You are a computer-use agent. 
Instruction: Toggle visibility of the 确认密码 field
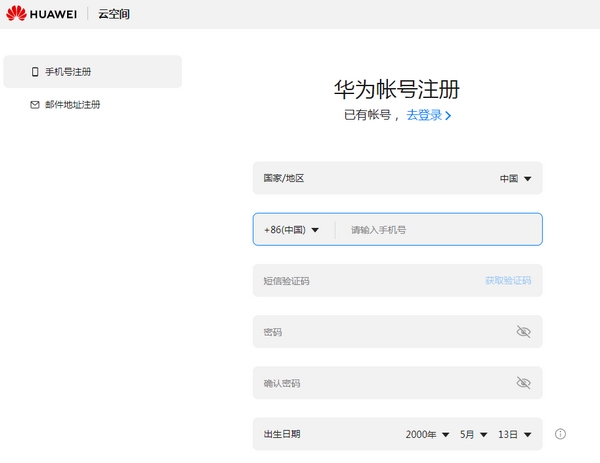point(523,383)
